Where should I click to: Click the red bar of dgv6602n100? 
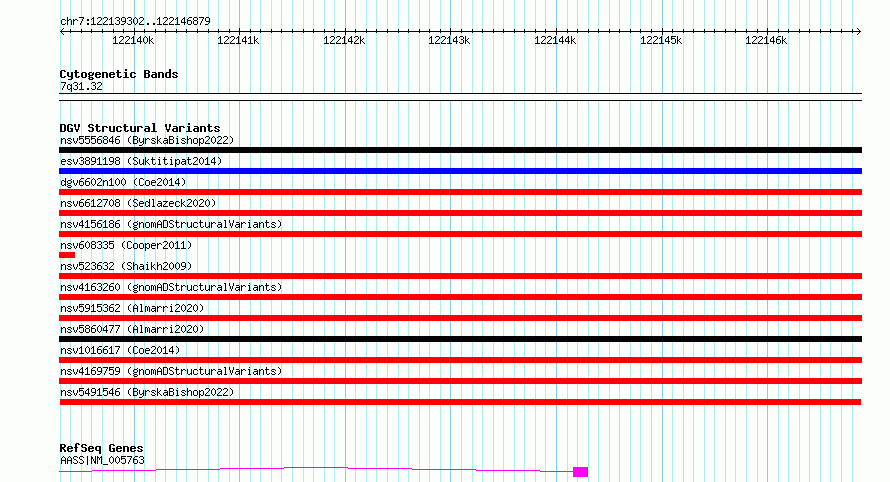point(460,192)
